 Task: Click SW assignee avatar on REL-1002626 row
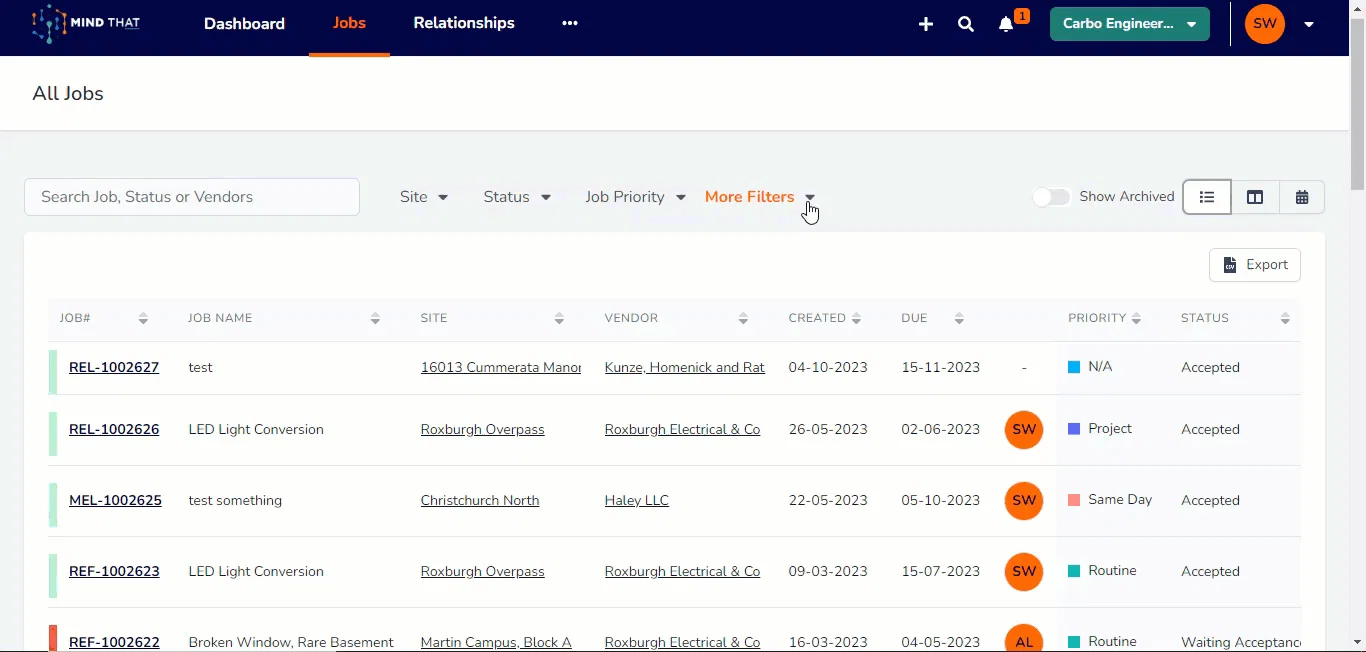point(1024,430)
